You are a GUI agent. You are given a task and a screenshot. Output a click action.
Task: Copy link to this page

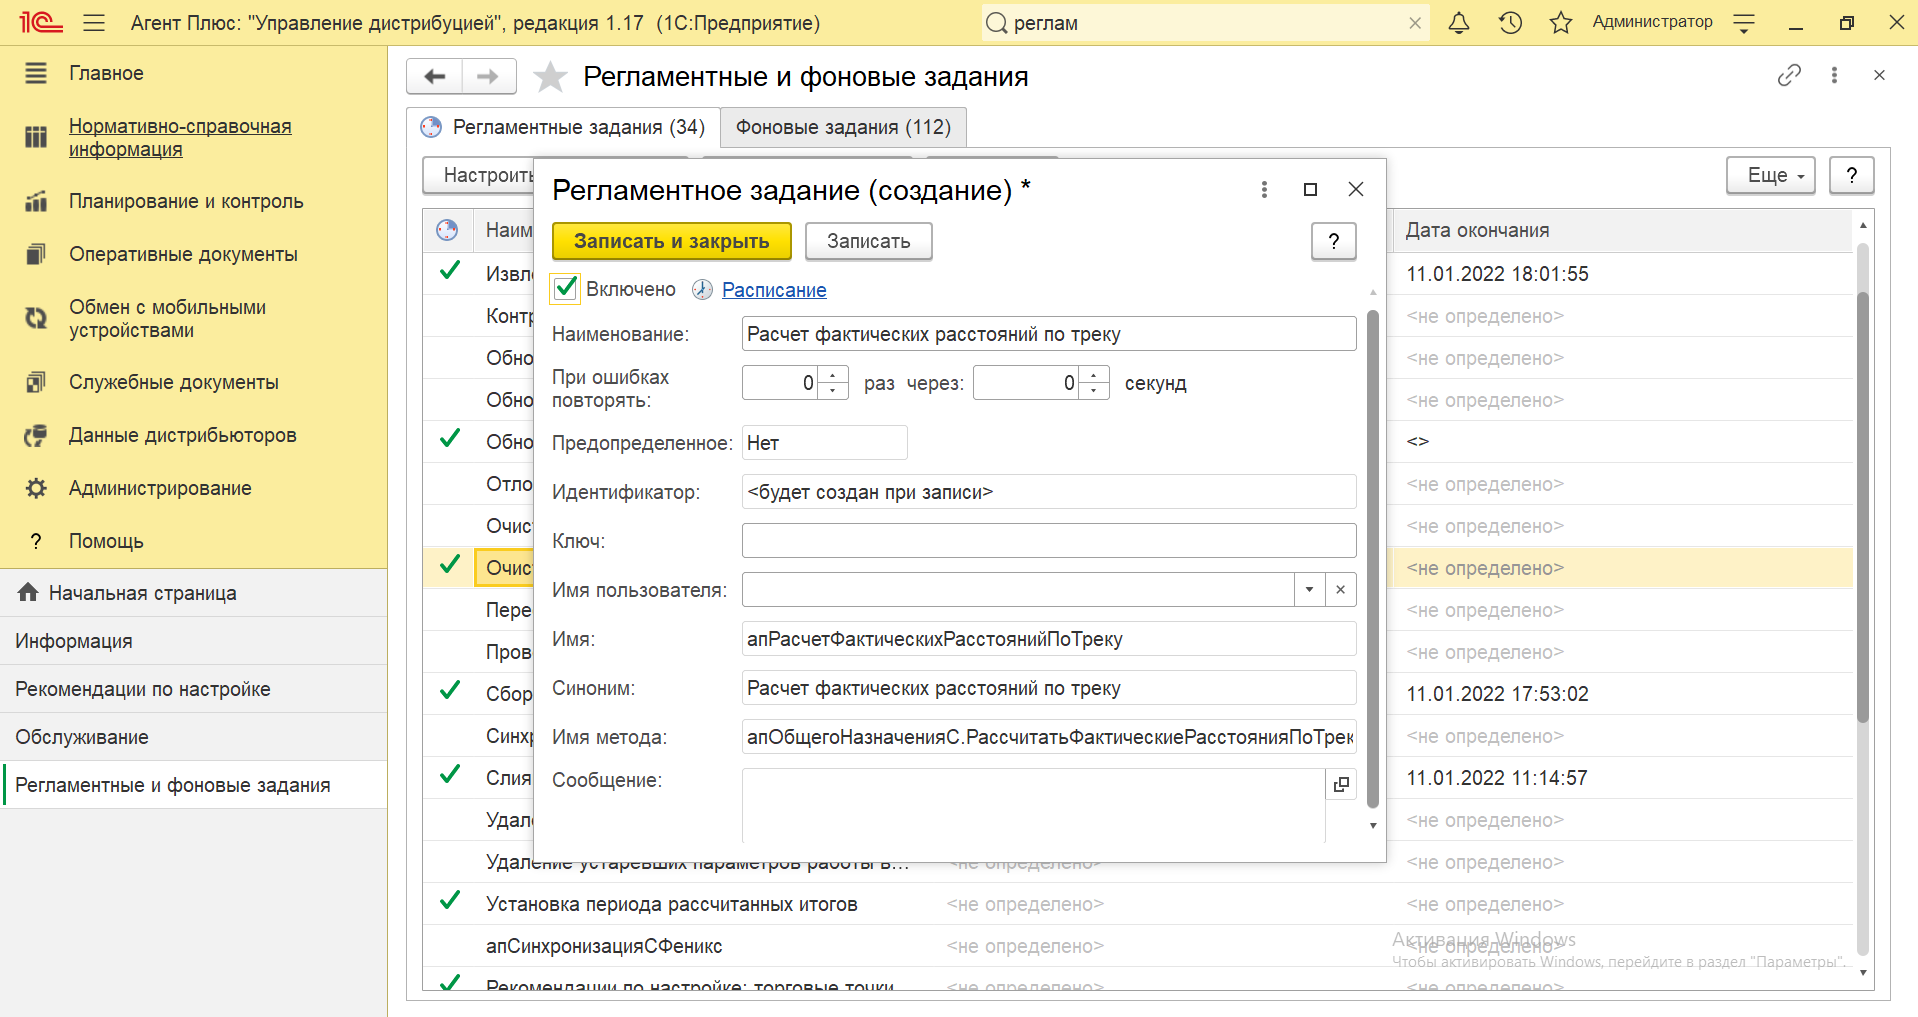pyautogui.click(x=1789, y=75)
